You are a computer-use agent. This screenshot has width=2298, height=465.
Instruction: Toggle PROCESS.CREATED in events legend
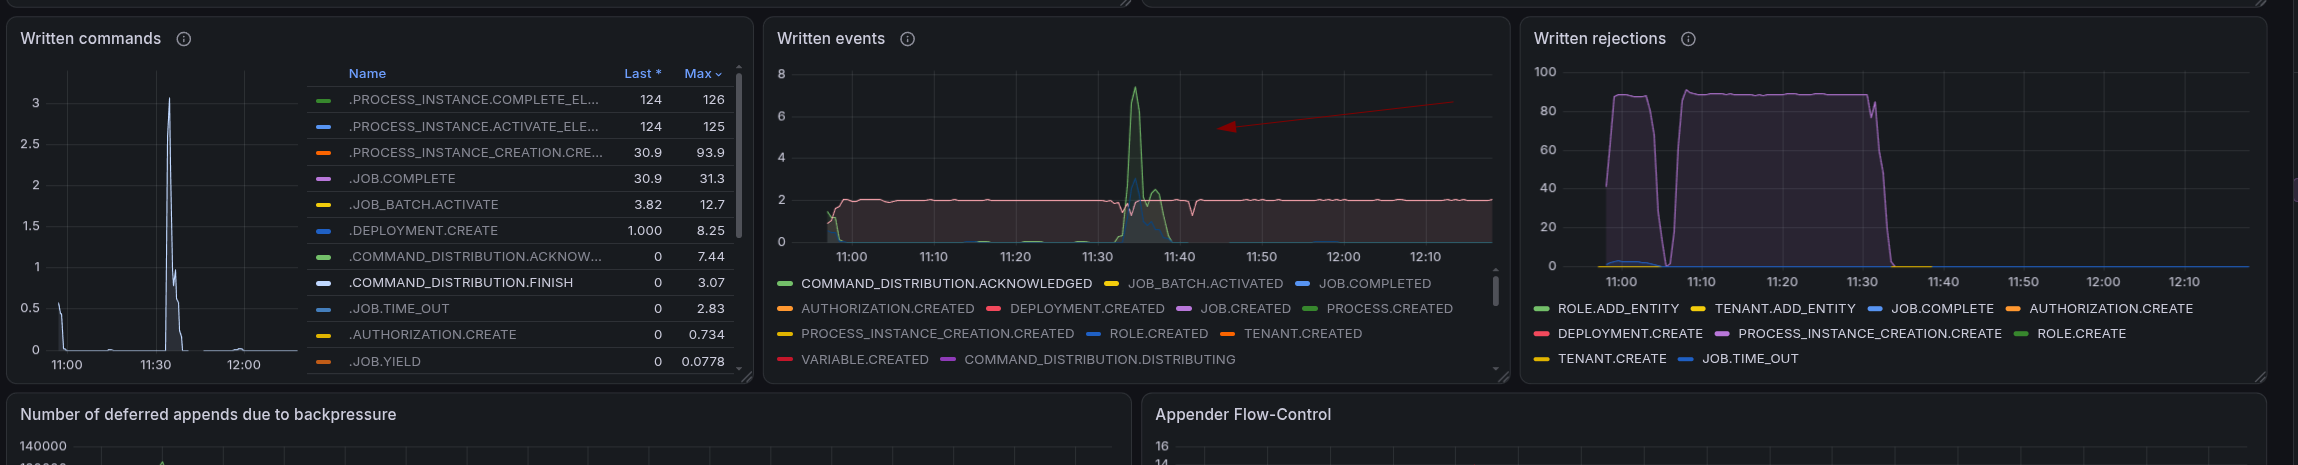pyautogui.click(x=1390, y=309)
